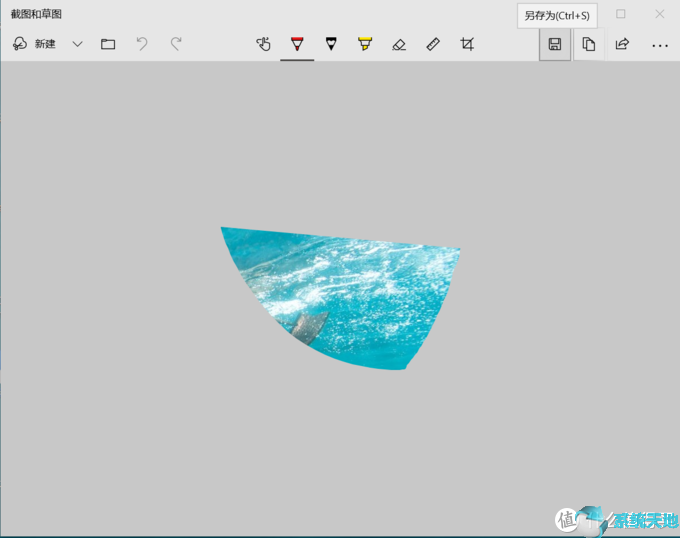The image size is (680, 538).
Task: Select the black pencil tool
Action: click(x=331, y=44)
